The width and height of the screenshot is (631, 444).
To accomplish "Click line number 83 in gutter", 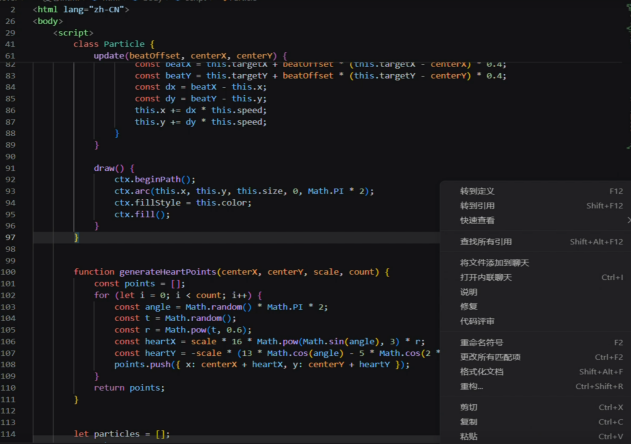I will point(10,76).
